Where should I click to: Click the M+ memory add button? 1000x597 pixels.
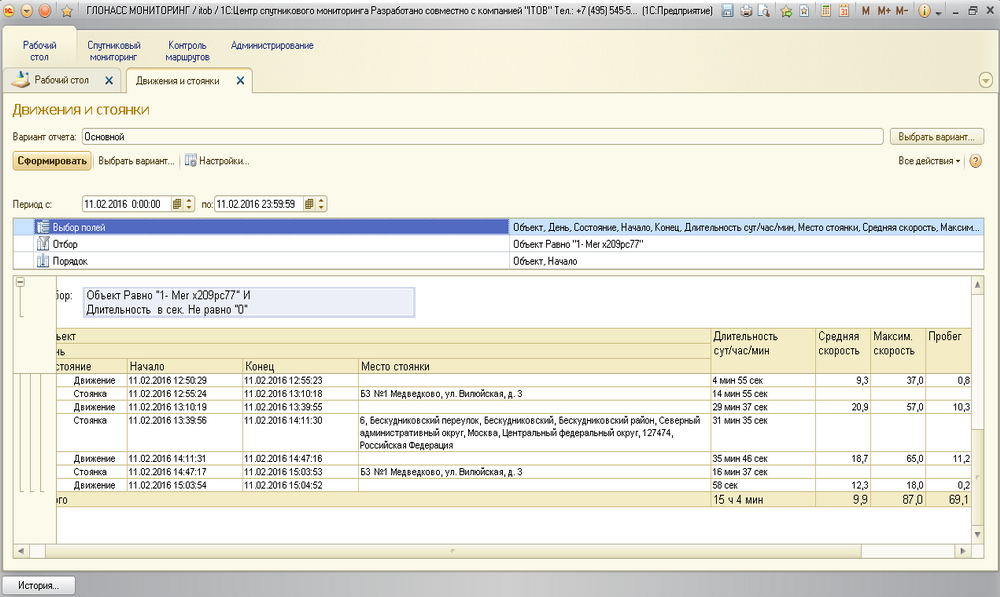(884, 11)
